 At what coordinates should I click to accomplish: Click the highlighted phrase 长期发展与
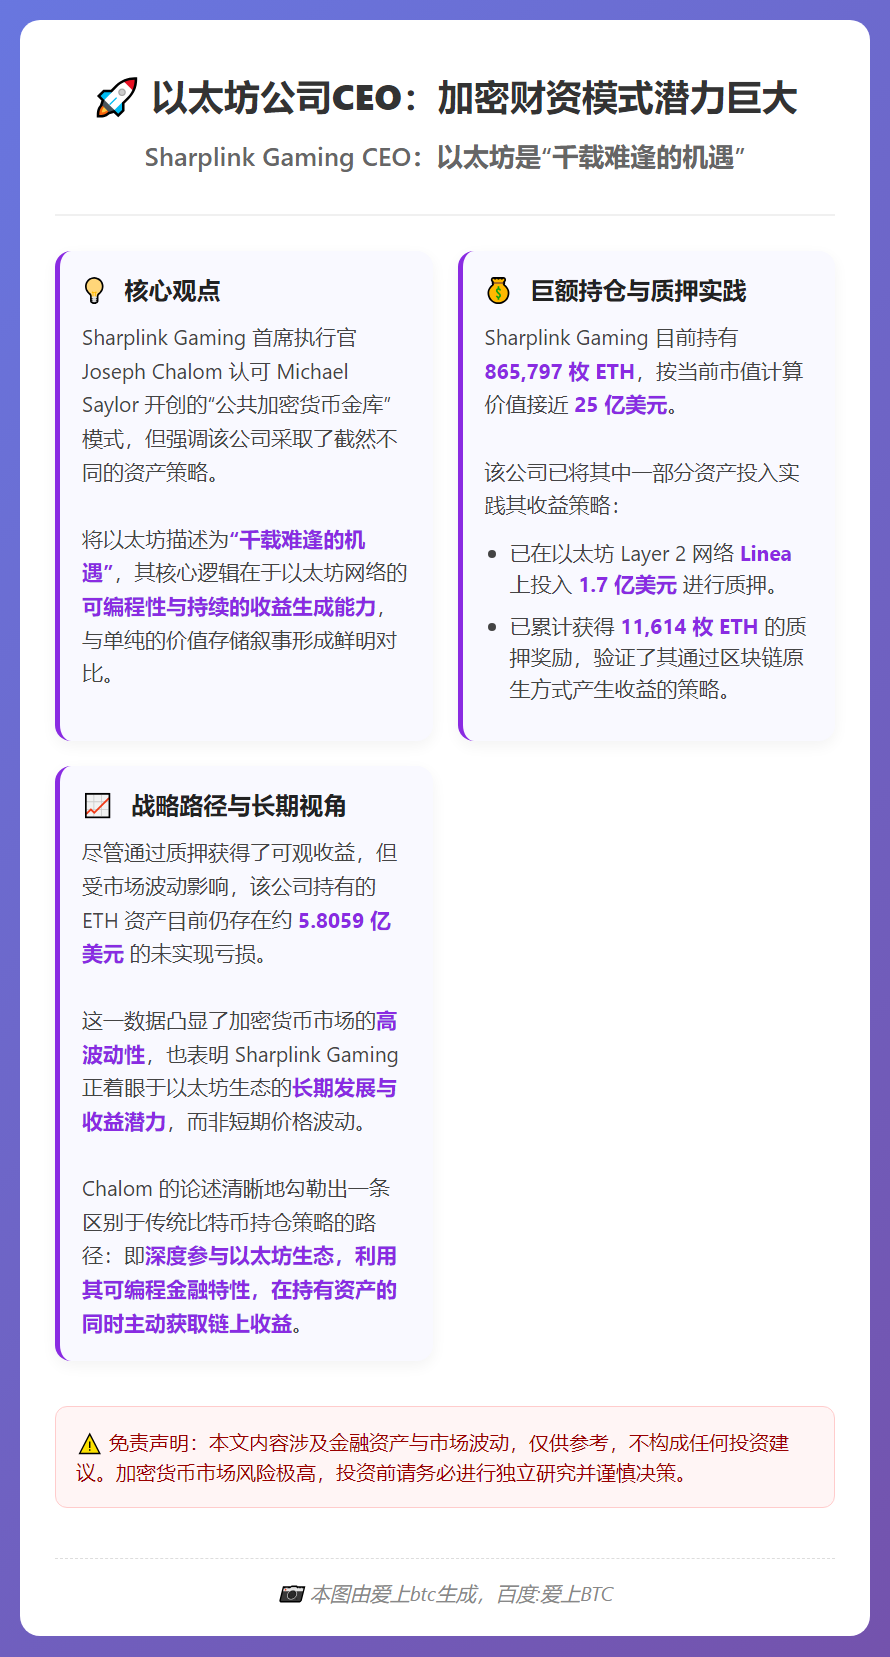point(345,1088)
